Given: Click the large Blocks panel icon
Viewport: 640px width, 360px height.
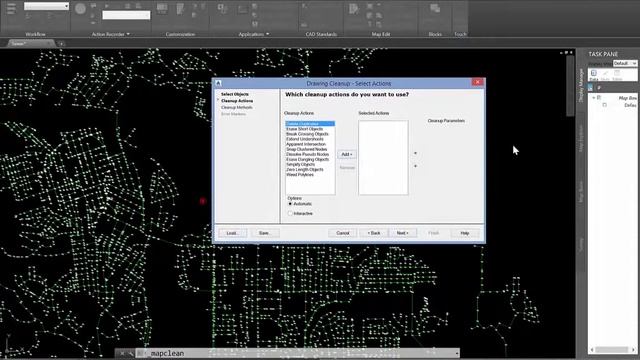Looking at the screenshot, I should (x=435, y=9).
